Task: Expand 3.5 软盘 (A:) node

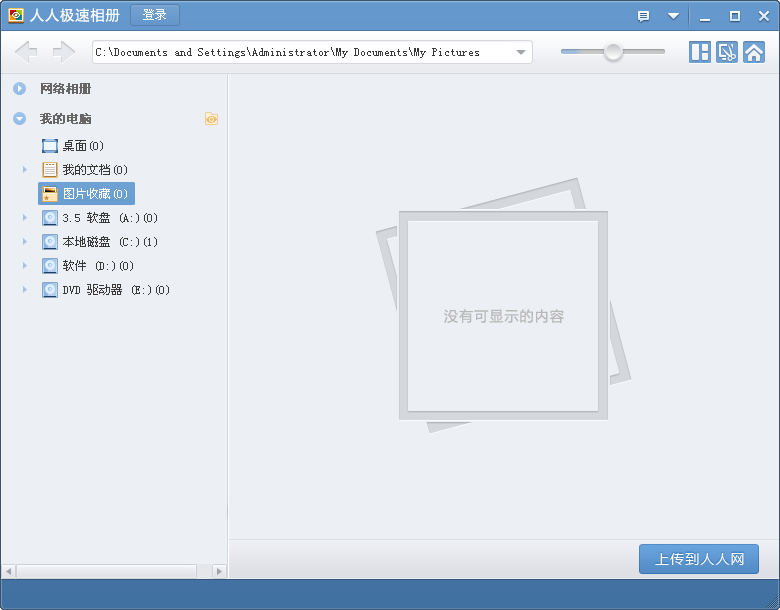Action: tap(24, 217)
